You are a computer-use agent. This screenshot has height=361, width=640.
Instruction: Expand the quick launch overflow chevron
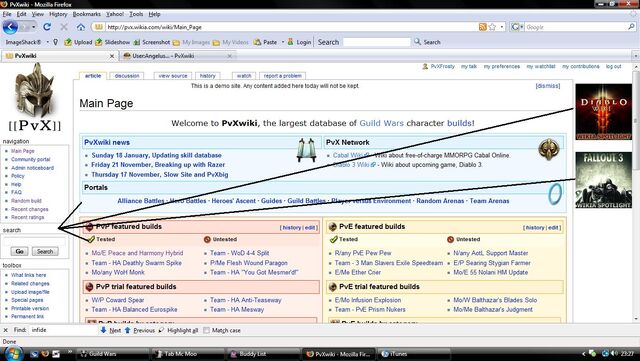point(69,351)
